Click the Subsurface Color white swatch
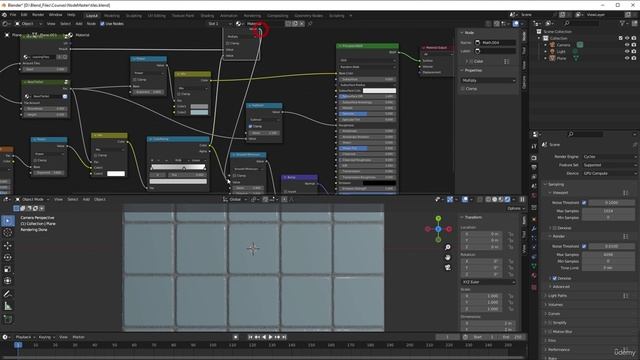 coord(379,91)
